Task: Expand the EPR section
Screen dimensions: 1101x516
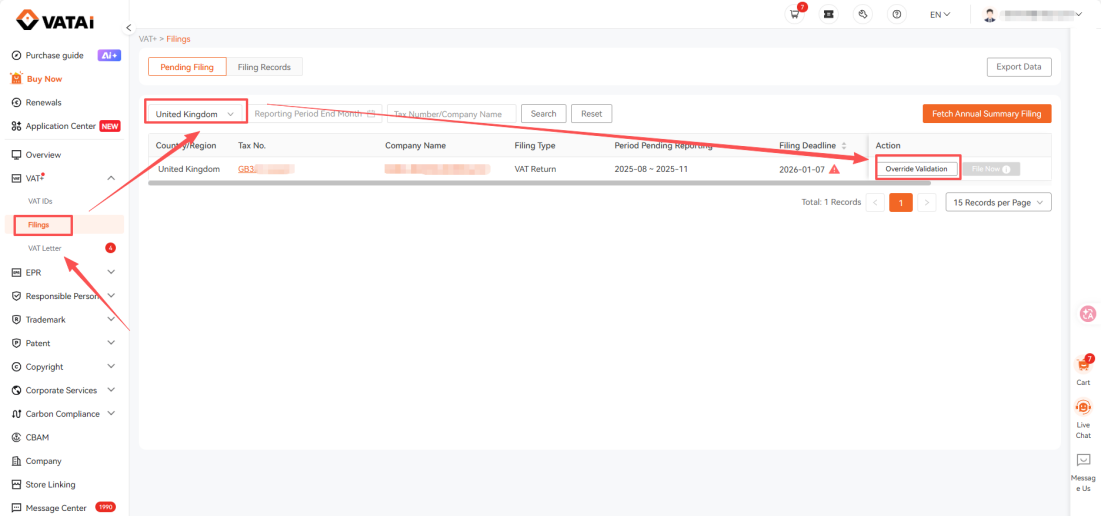Action: pyautogui.click(x=111, y=272)
